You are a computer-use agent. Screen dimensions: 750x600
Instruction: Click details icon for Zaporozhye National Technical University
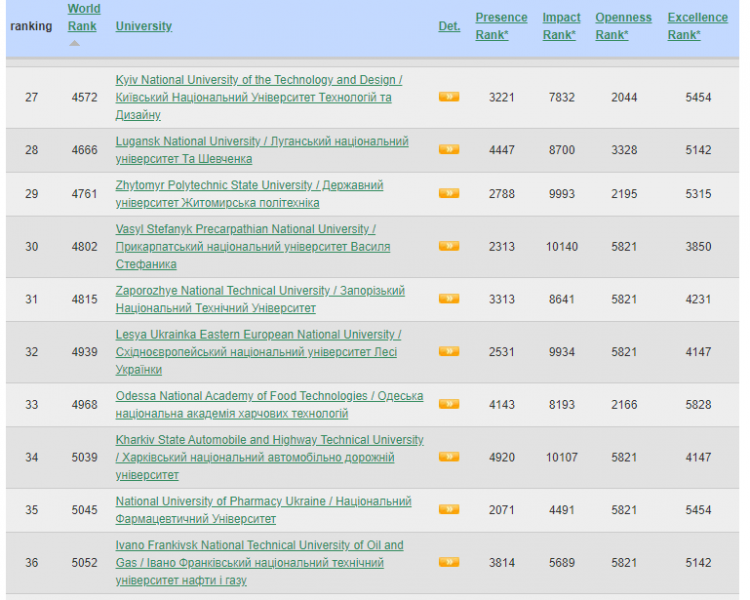point(448,299)
